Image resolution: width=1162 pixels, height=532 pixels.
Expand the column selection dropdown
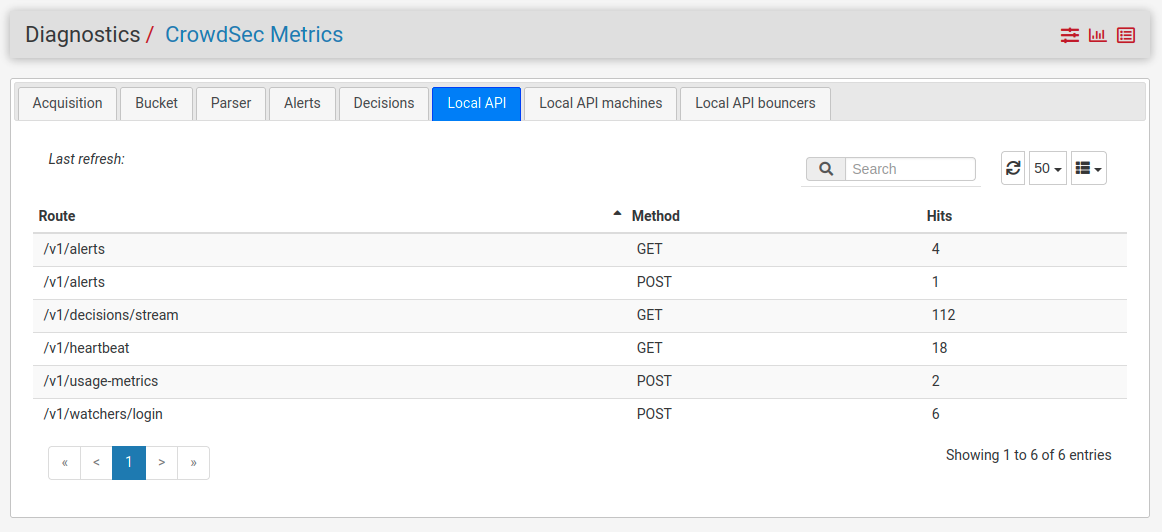[1088, 169]
